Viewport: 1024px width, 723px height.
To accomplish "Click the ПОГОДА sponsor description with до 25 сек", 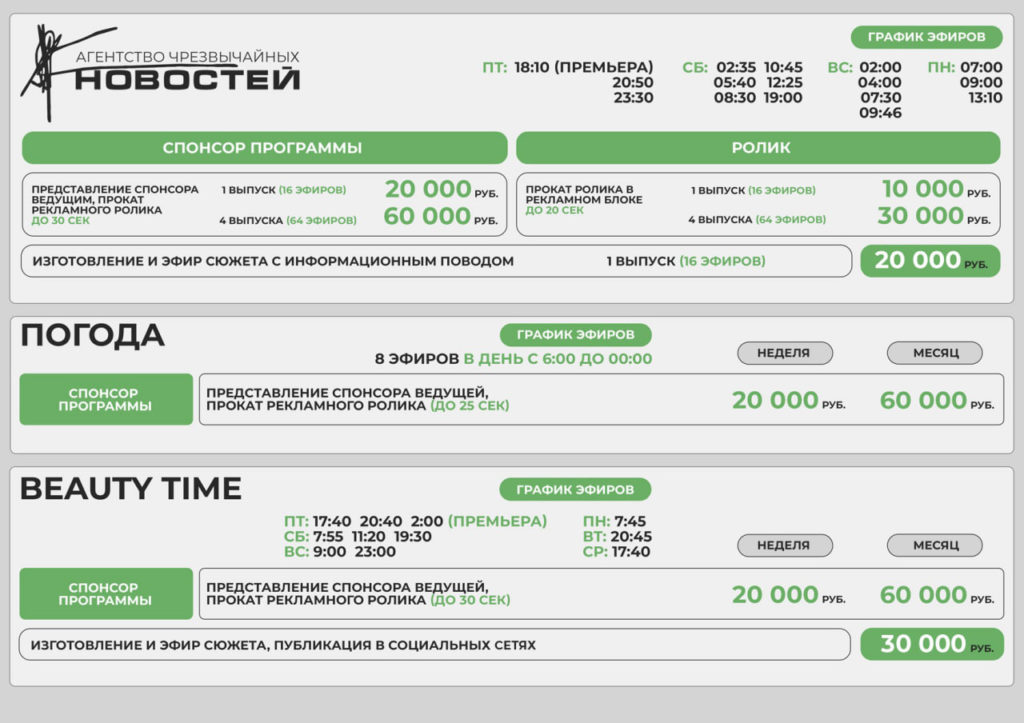I will [x=358, y=399].
